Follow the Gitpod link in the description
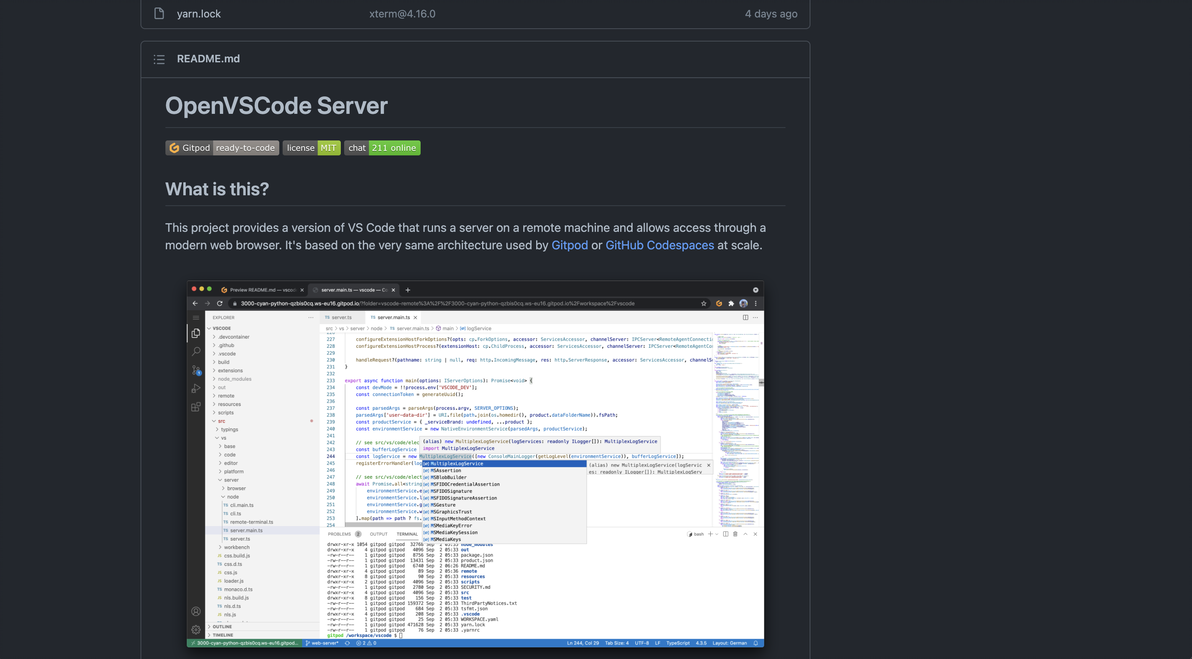This screenshot has width=1192, height=659. pyautogui.click(x=569, y=246)
